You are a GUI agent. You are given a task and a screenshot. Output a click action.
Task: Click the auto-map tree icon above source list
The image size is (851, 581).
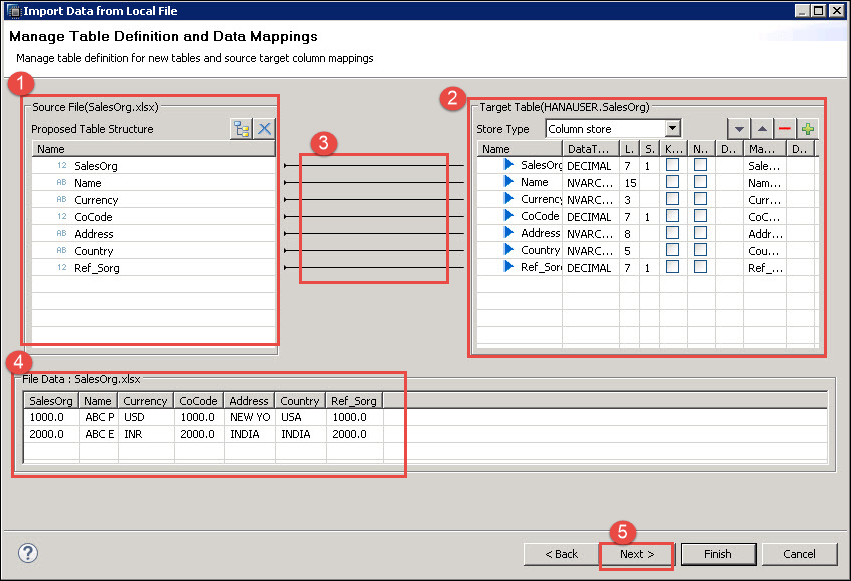241,128
